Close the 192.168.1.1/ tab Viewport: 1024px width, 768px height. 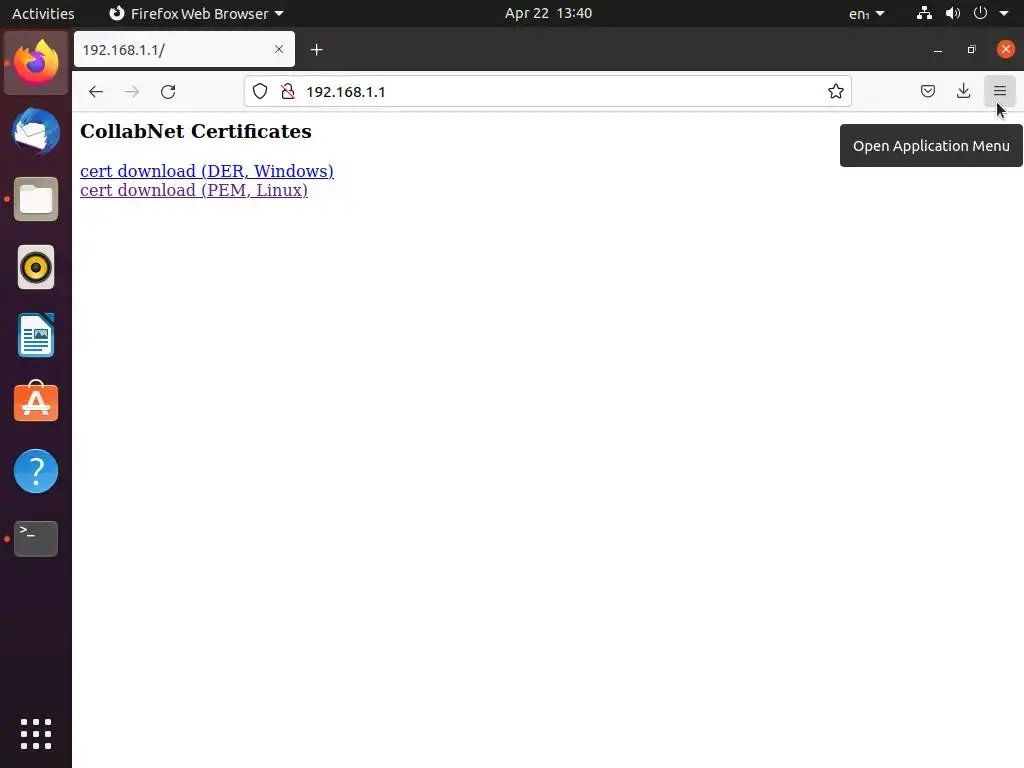pos(279,49)
